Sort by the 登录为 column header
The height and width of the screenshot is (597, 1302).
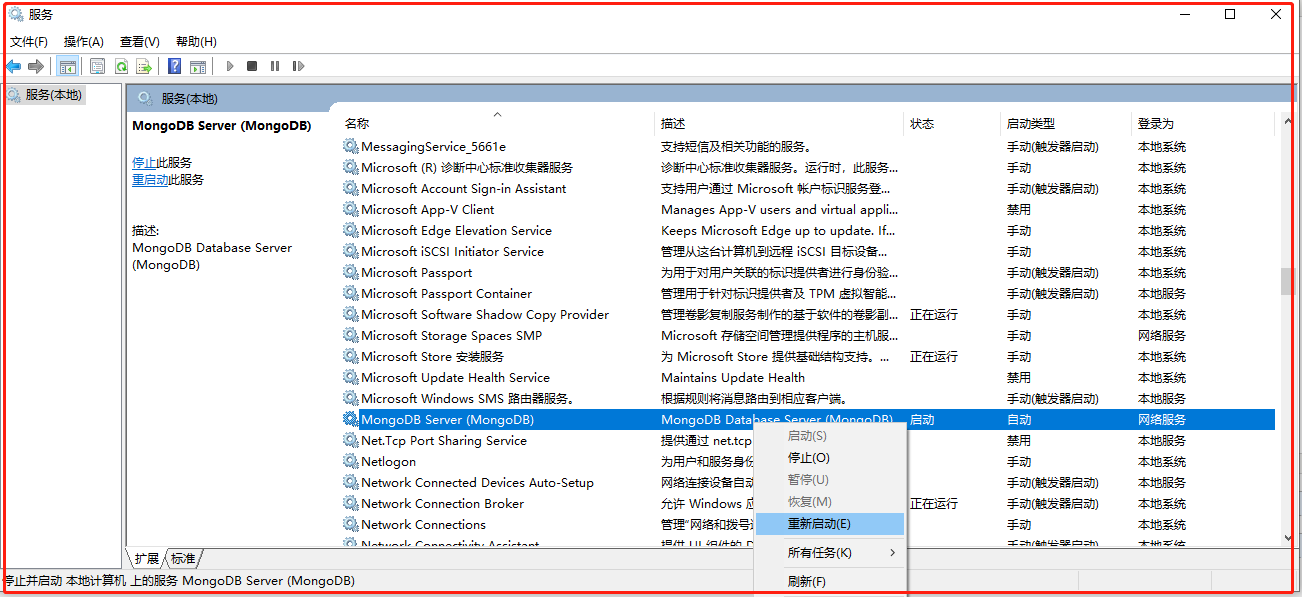coord(1203,123)
